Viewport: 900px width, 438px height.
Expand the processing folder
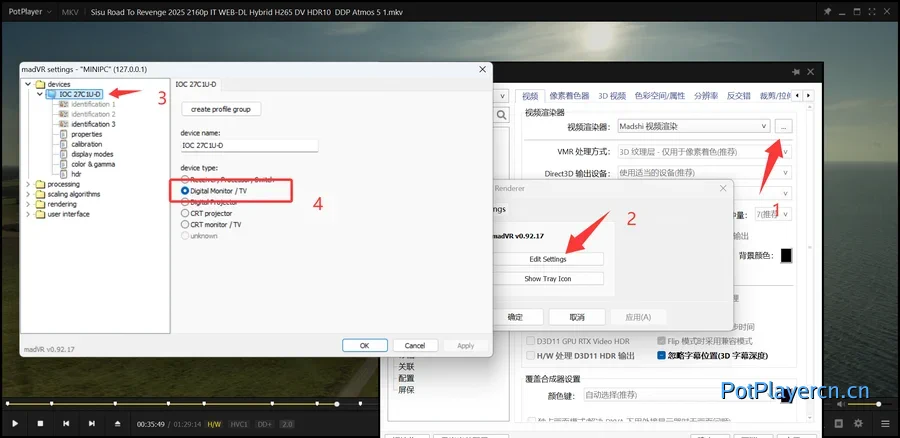coord(28,184)
